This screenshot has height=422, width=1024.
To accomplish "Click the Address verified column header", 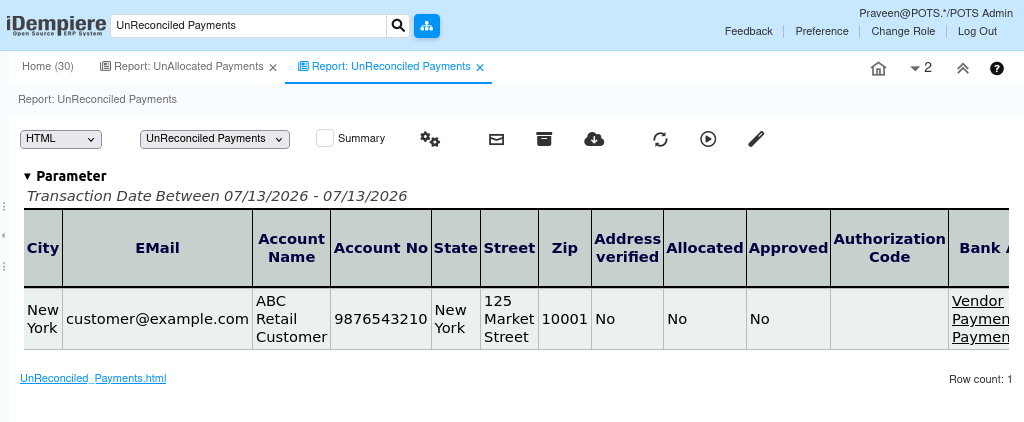I will (x=628, y=248).
